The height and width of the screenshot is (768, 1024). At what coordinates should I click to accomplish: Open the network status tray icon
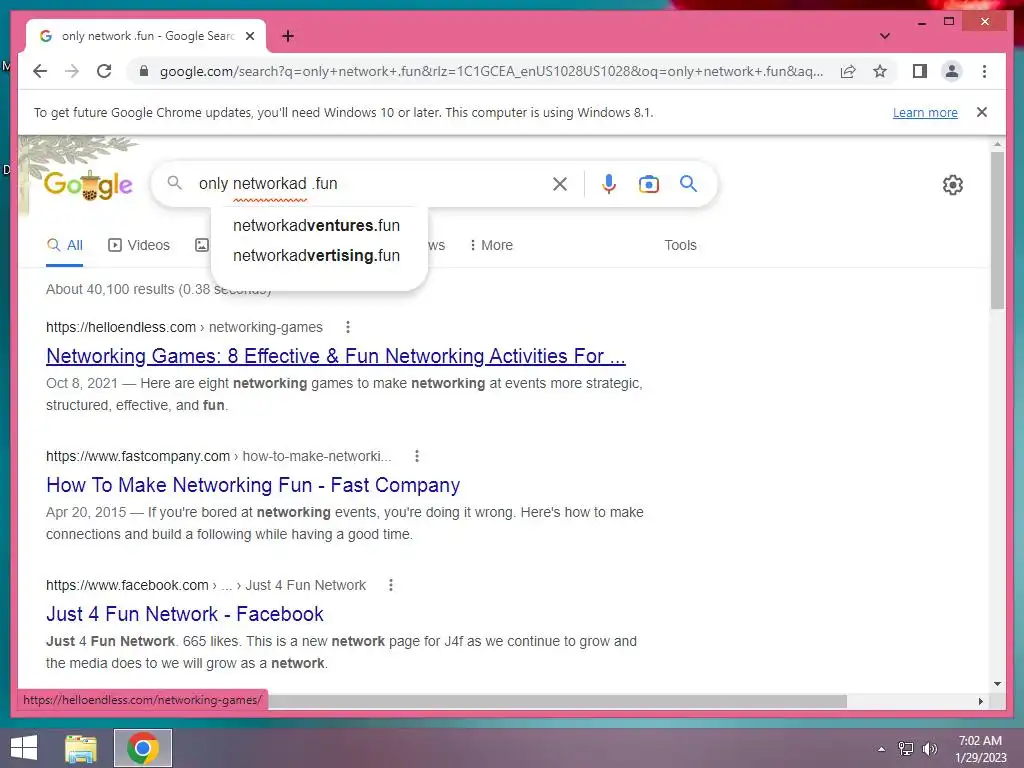[906, 749]
